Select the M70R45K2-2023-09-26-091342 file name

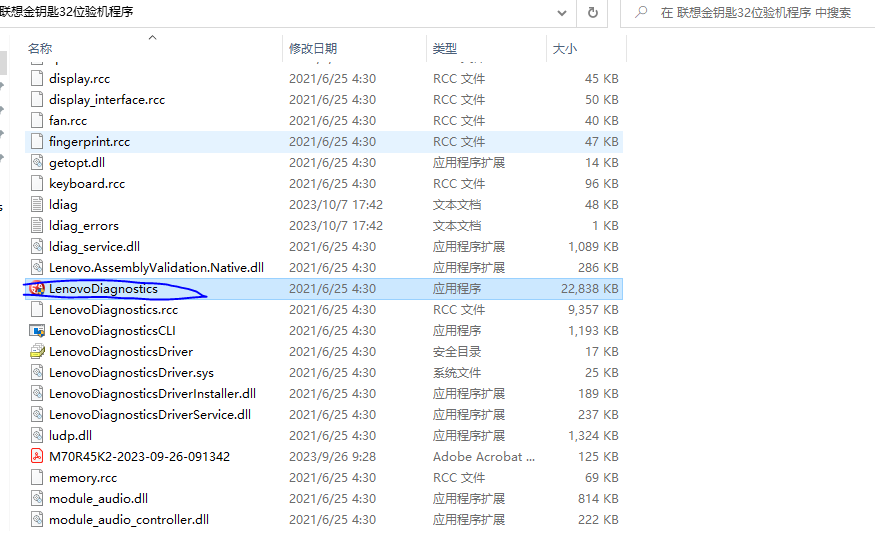(140, 457)
